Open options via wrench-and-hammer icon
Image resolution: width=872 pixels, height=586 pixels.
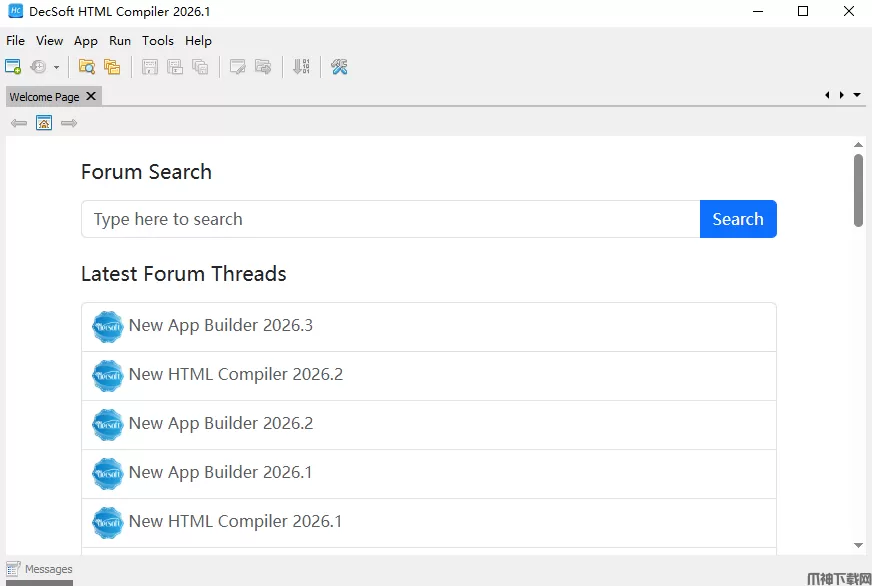[339, 67]
